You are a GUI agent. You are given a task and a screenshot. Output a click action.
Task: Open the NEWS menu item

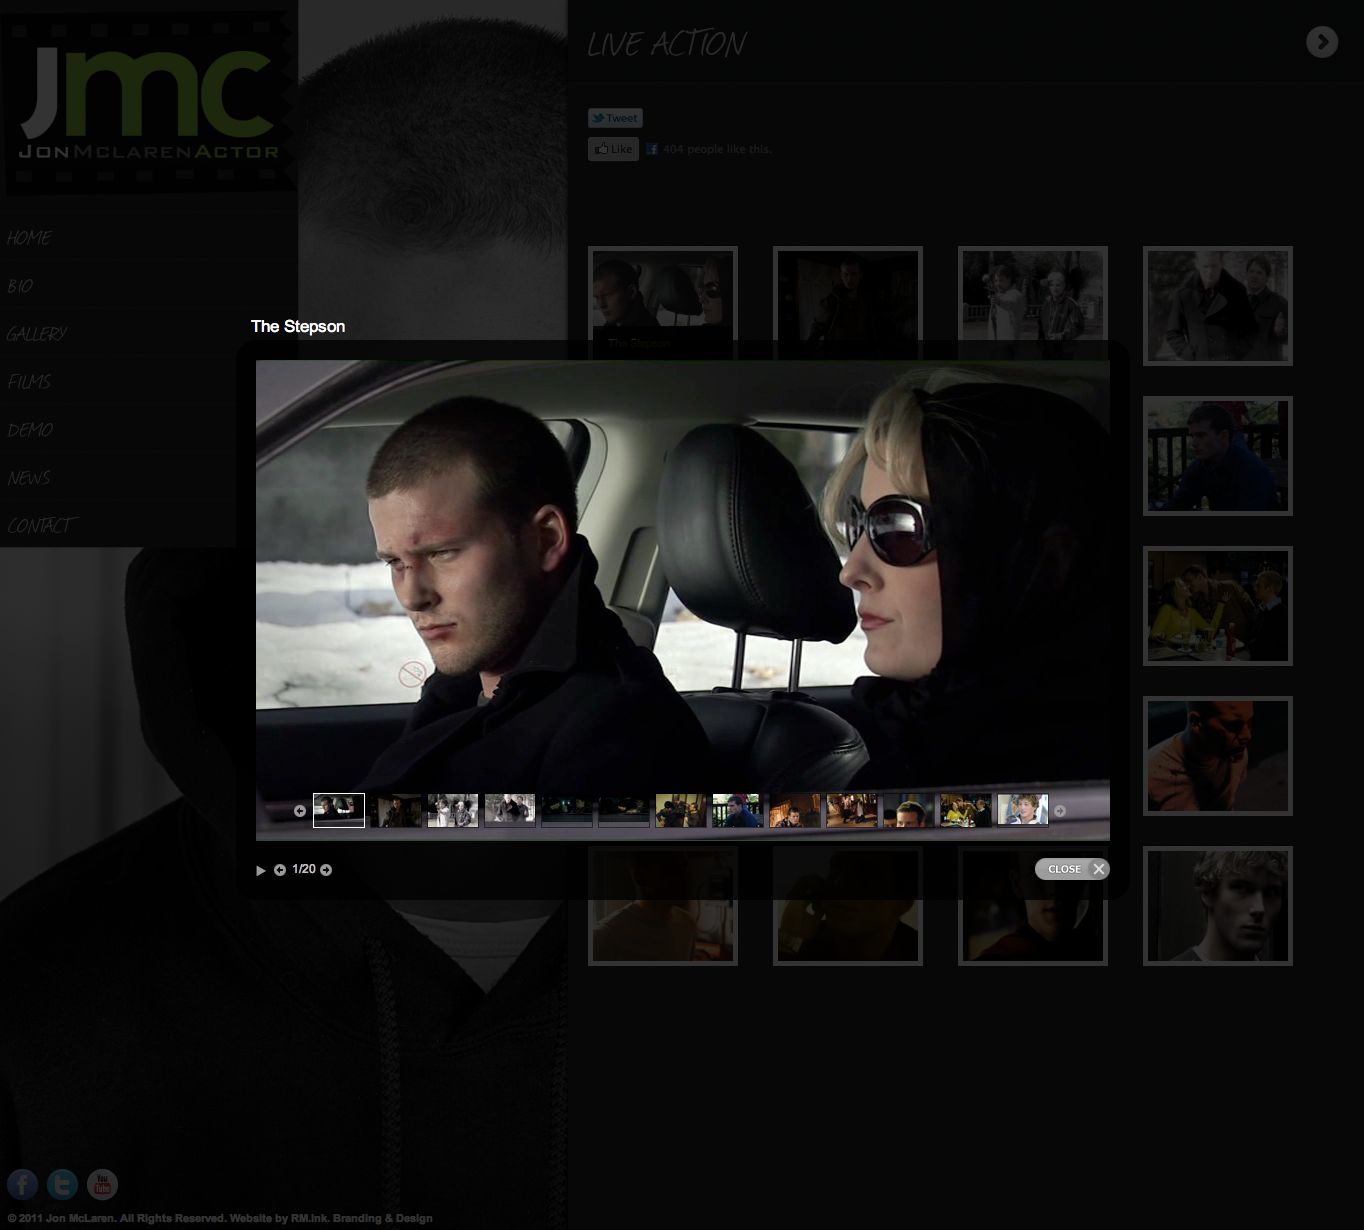coord(29,478)
